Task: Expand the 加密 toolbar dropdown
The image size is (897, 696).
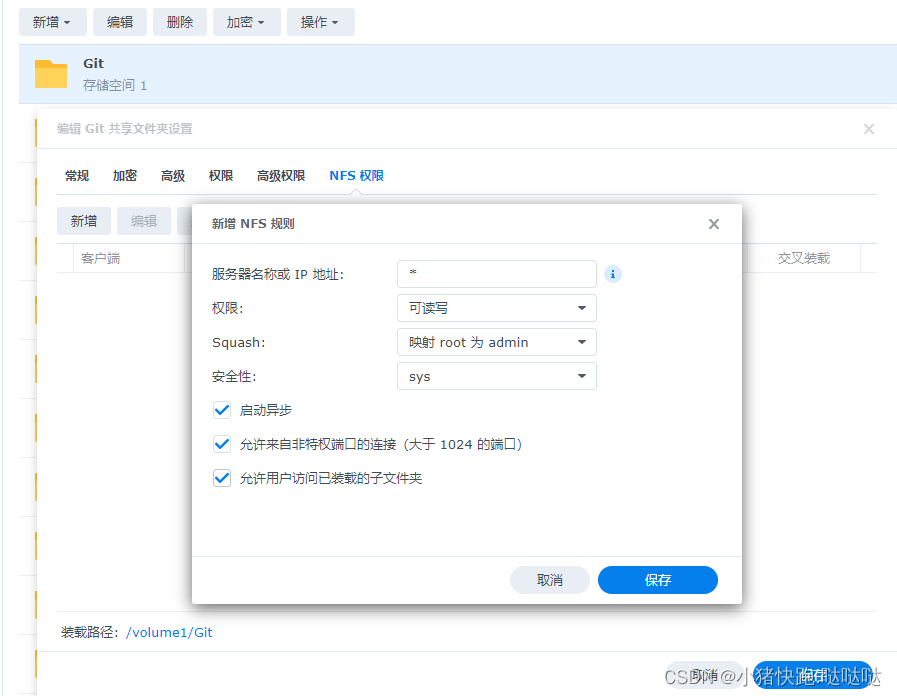Action: point(246,21)
